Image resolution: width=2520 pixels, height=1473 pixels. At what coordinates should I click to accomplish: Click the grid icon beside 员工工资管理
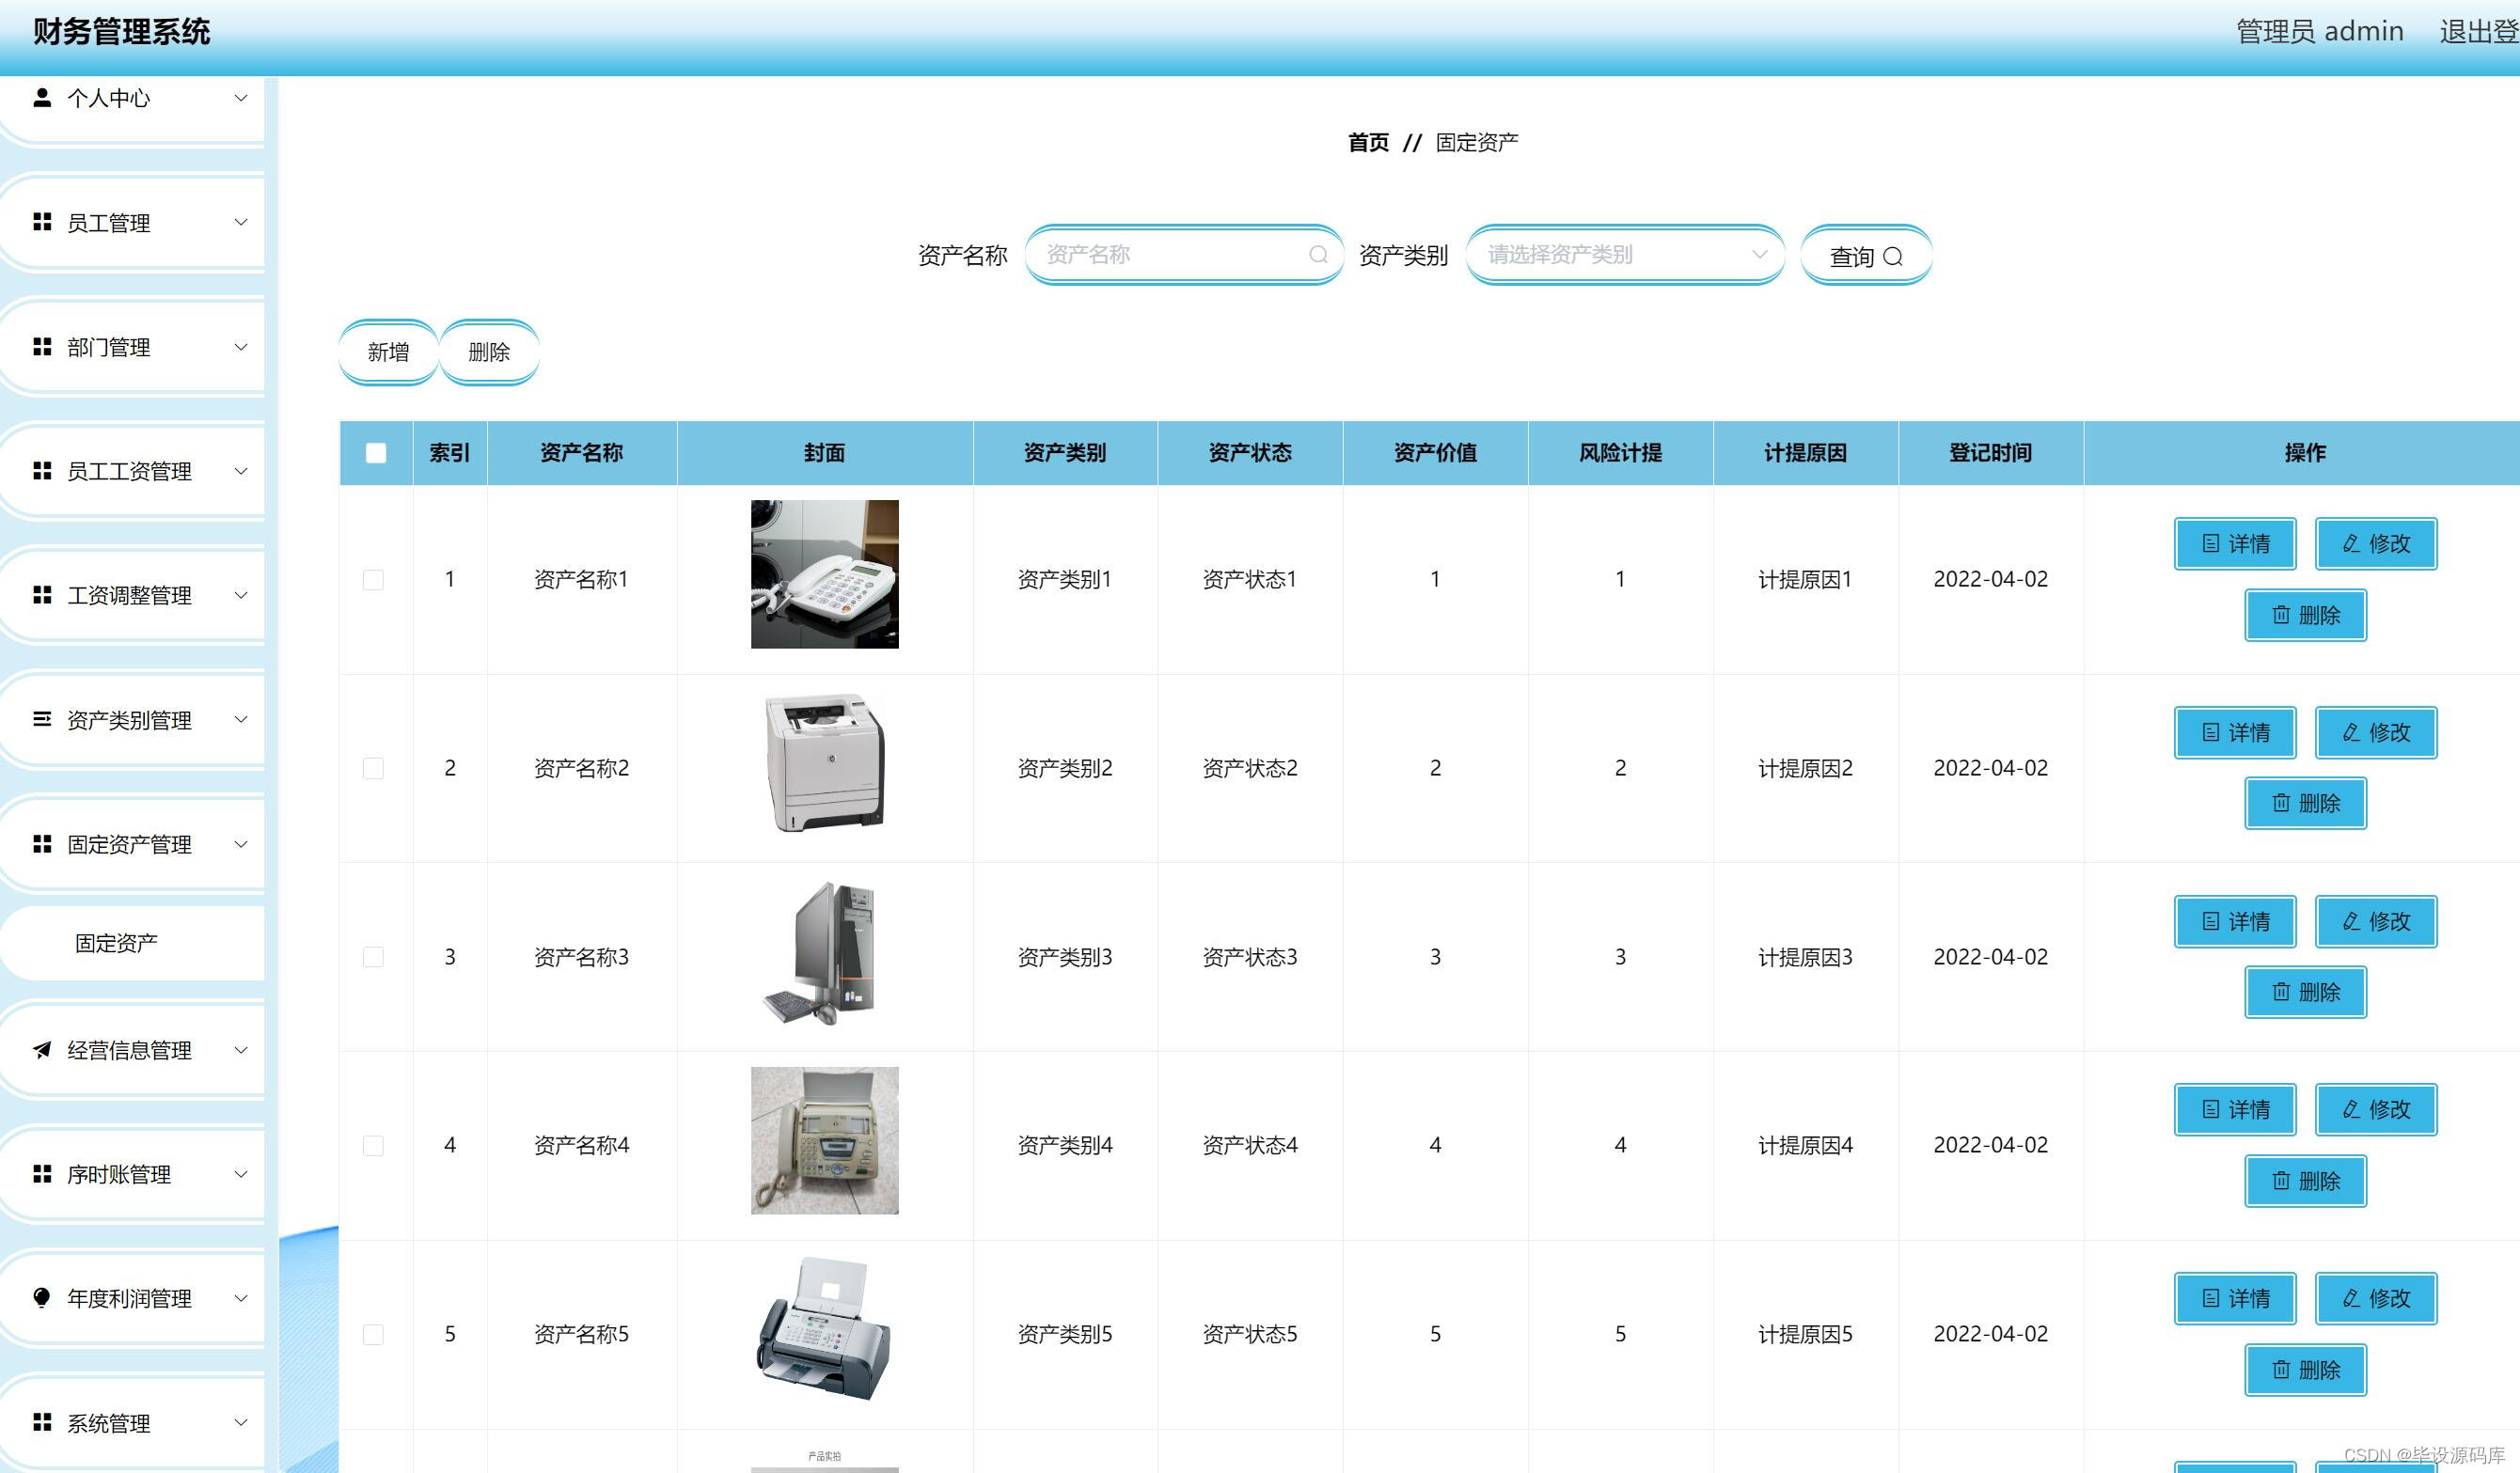[x=42, y=470]
